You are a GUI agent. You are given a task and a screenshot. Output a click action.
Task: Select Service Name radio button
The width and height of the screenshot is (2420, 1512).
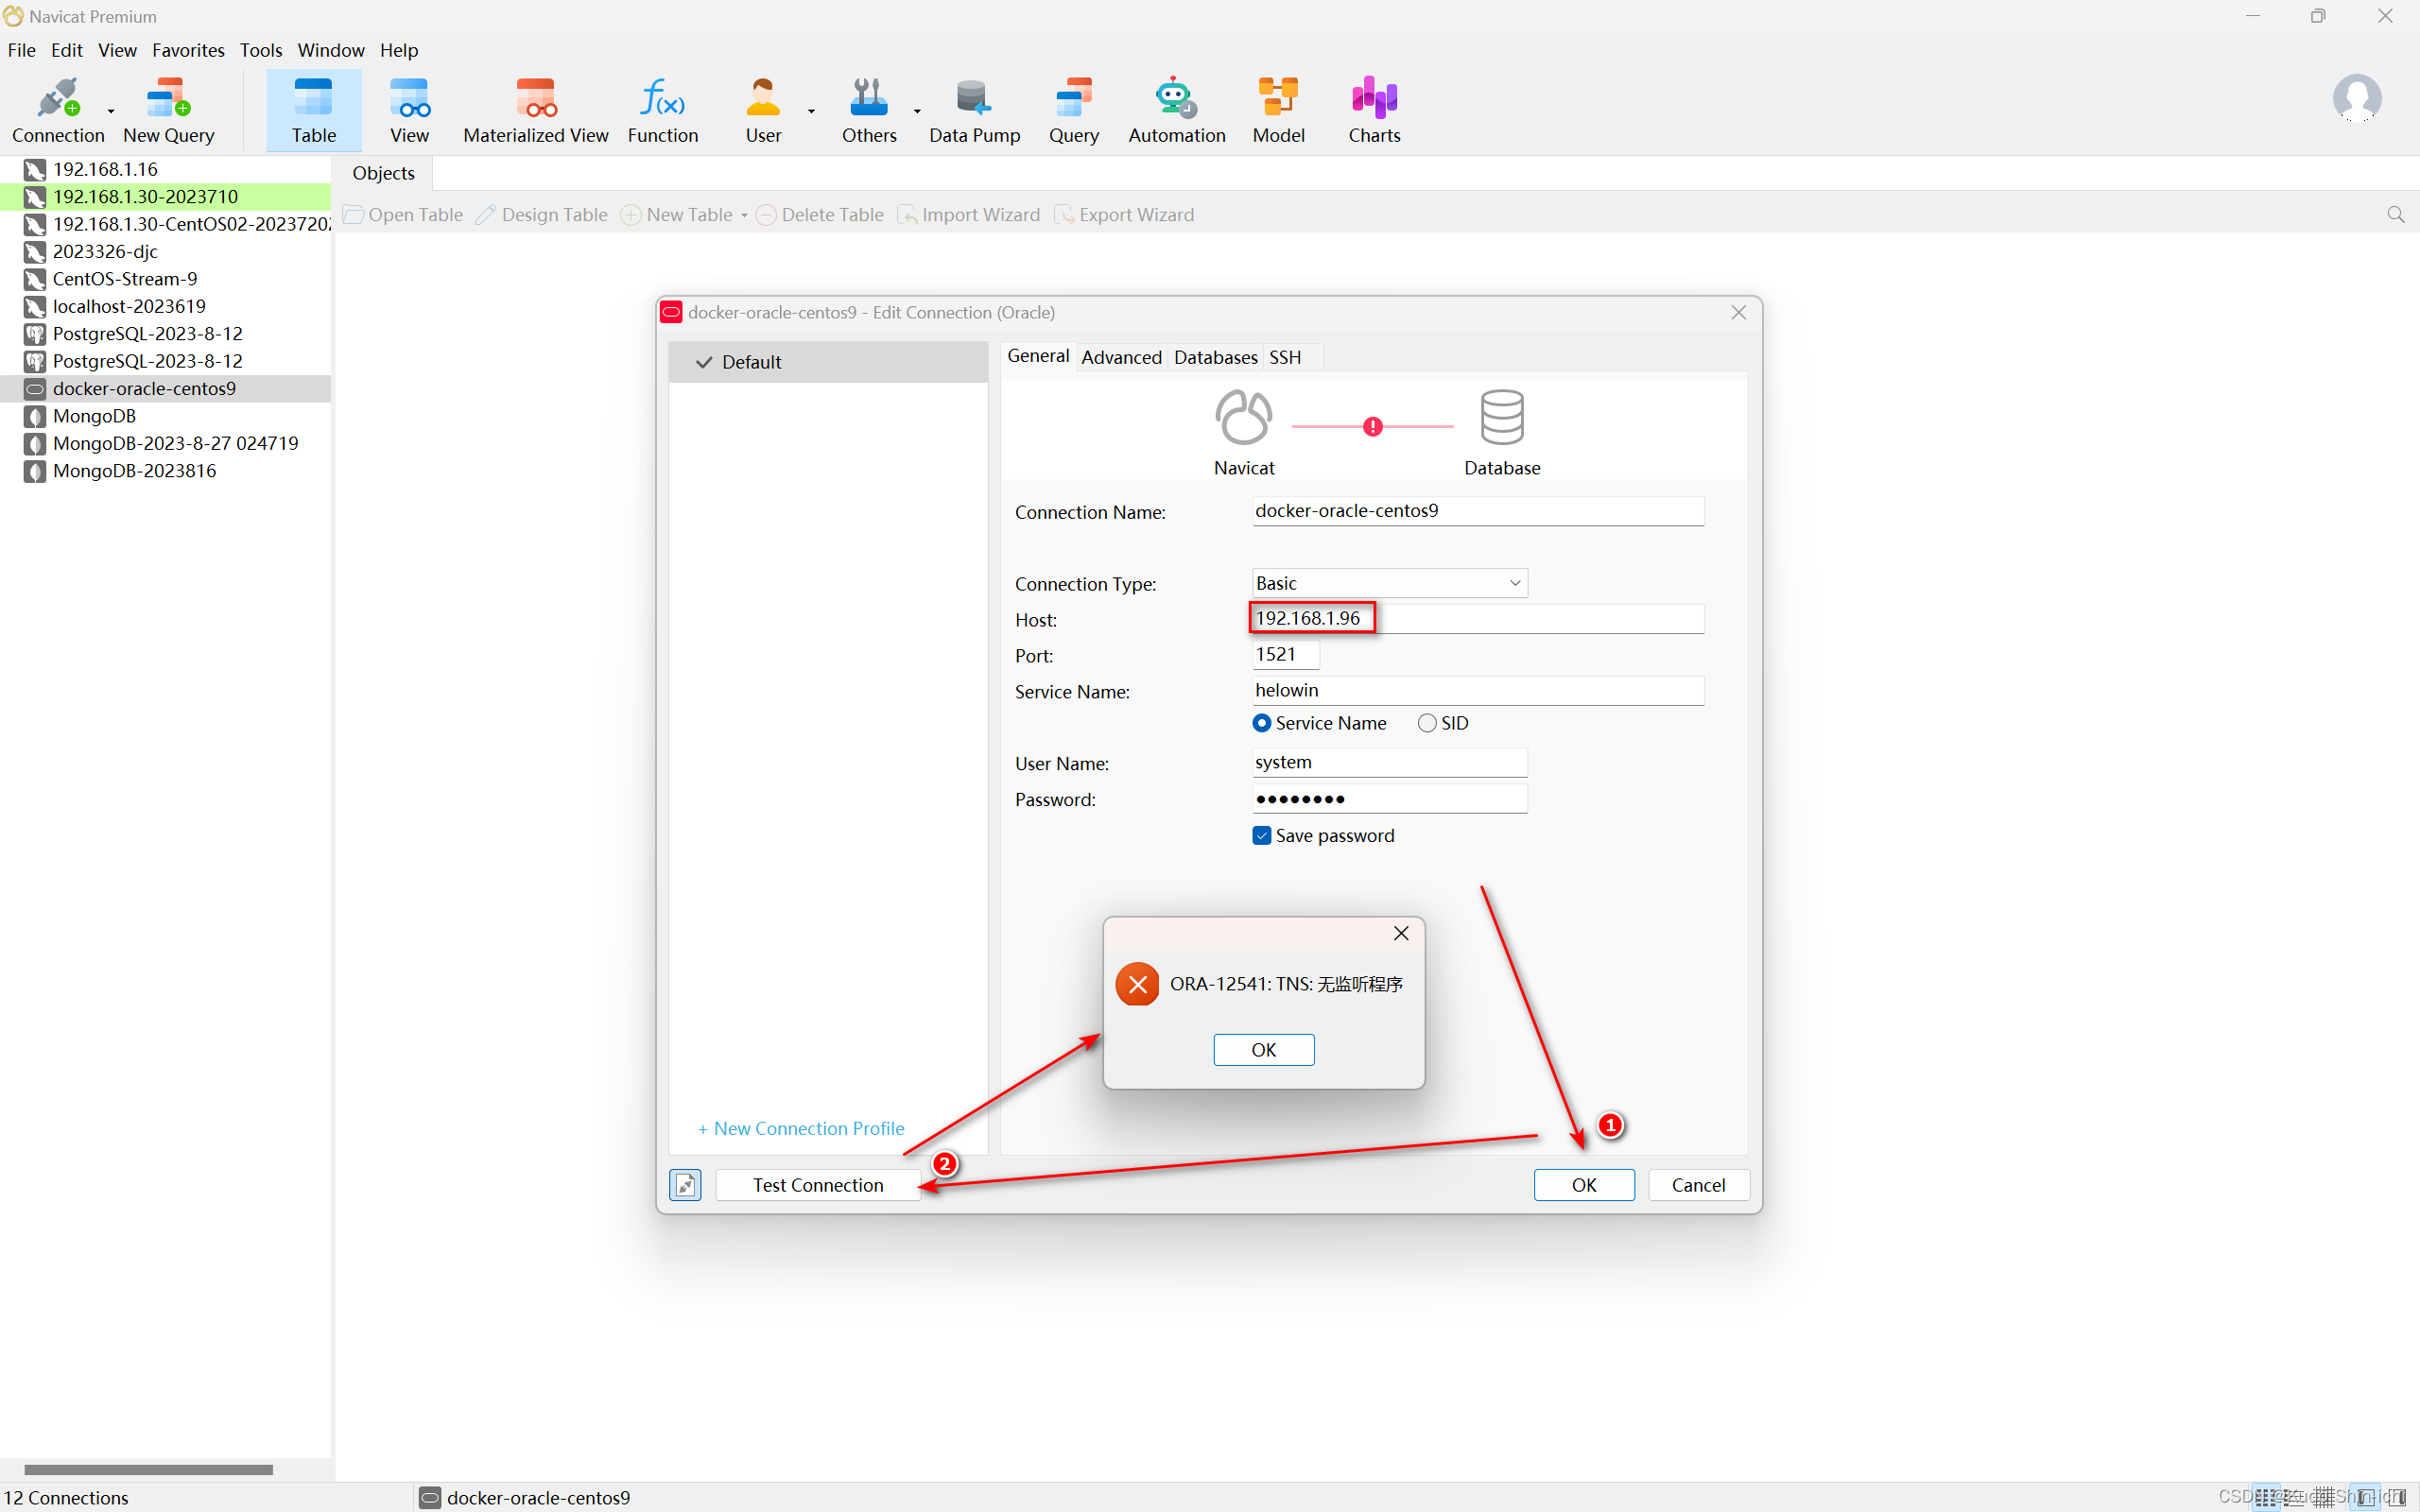(1261, 723)
